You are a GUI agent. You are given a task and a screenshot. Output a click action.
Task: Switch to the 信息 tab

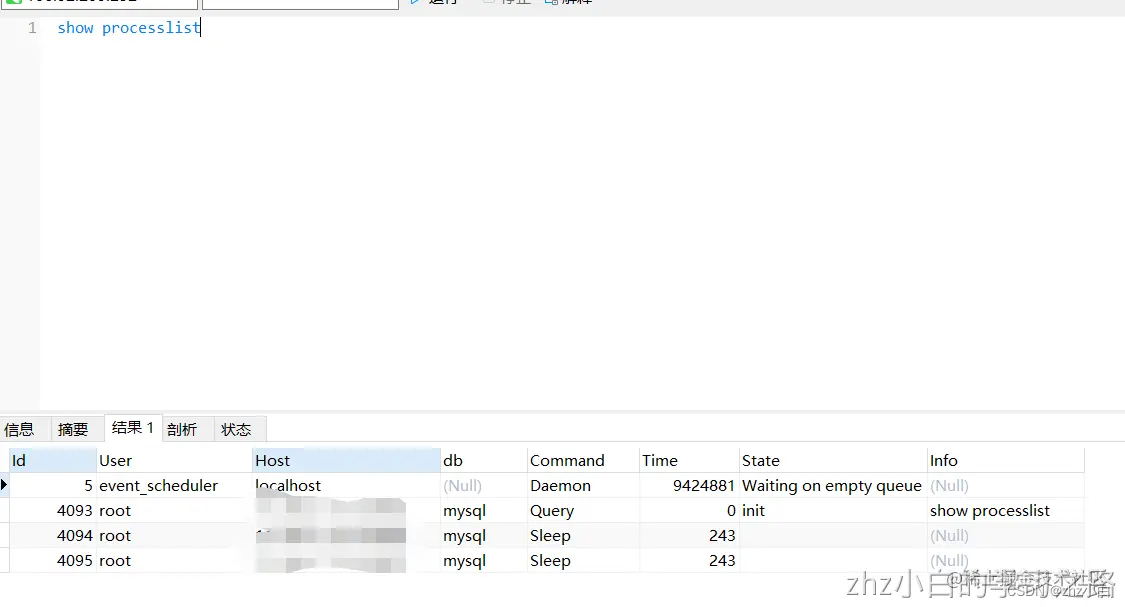click(19, 429)
